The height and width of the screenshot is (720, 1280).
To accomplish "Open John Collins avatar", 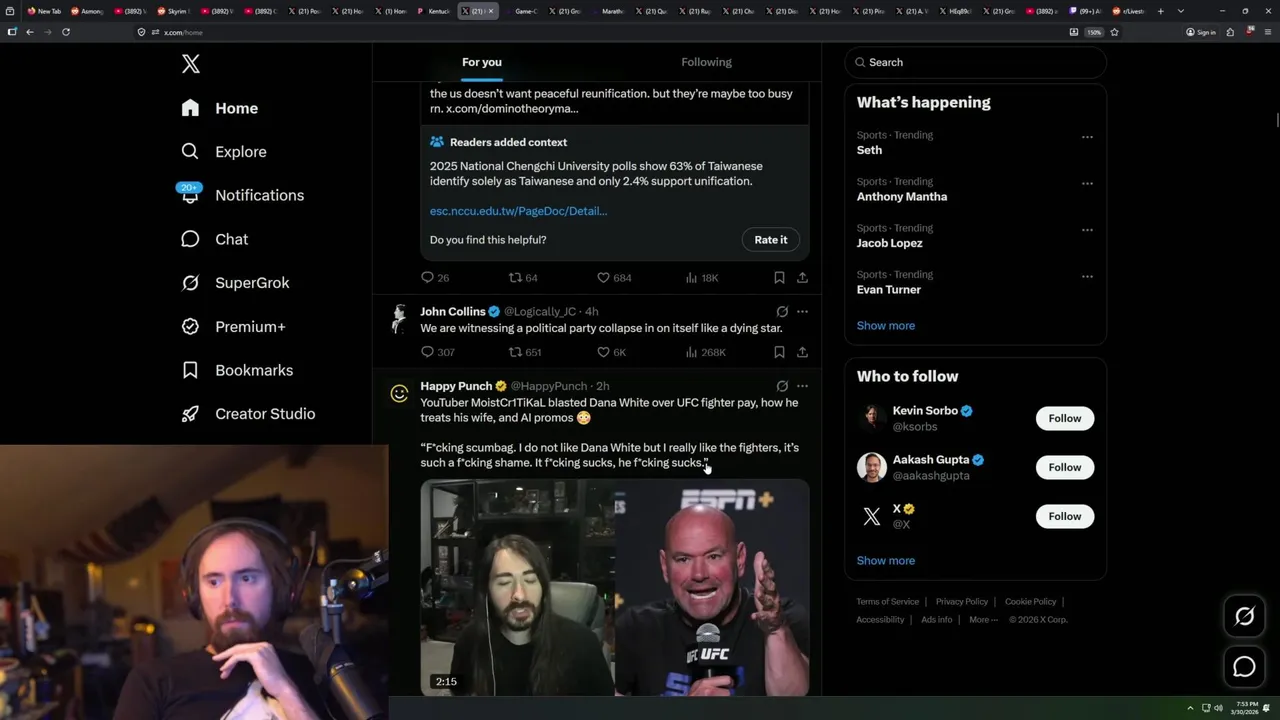I will [399, 320].
